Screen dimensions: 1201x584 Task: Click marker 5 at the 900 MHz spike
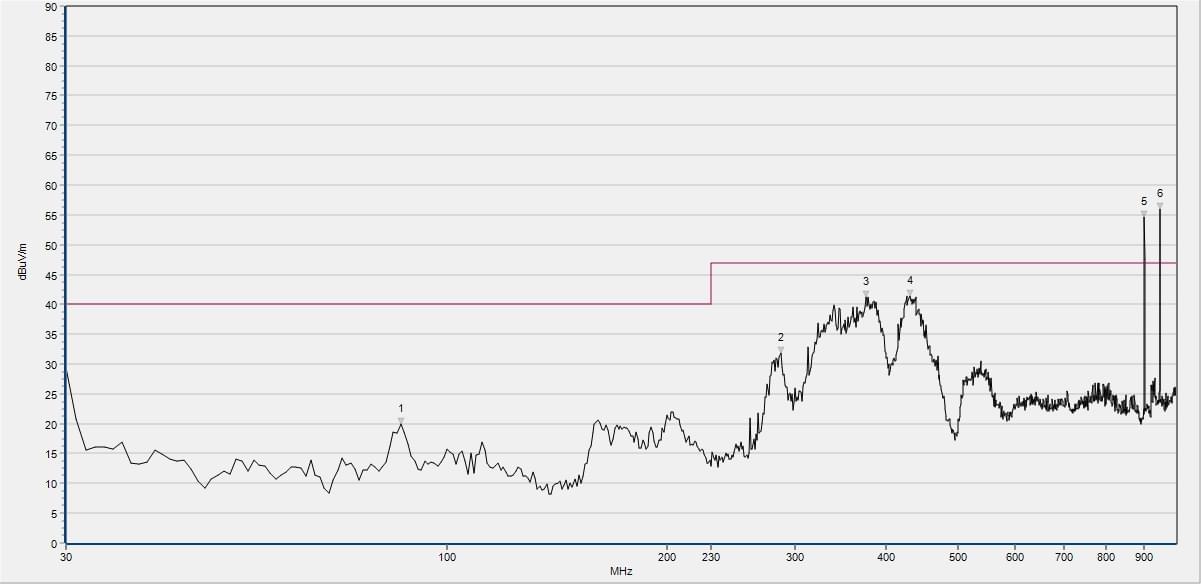(1144, 212)
